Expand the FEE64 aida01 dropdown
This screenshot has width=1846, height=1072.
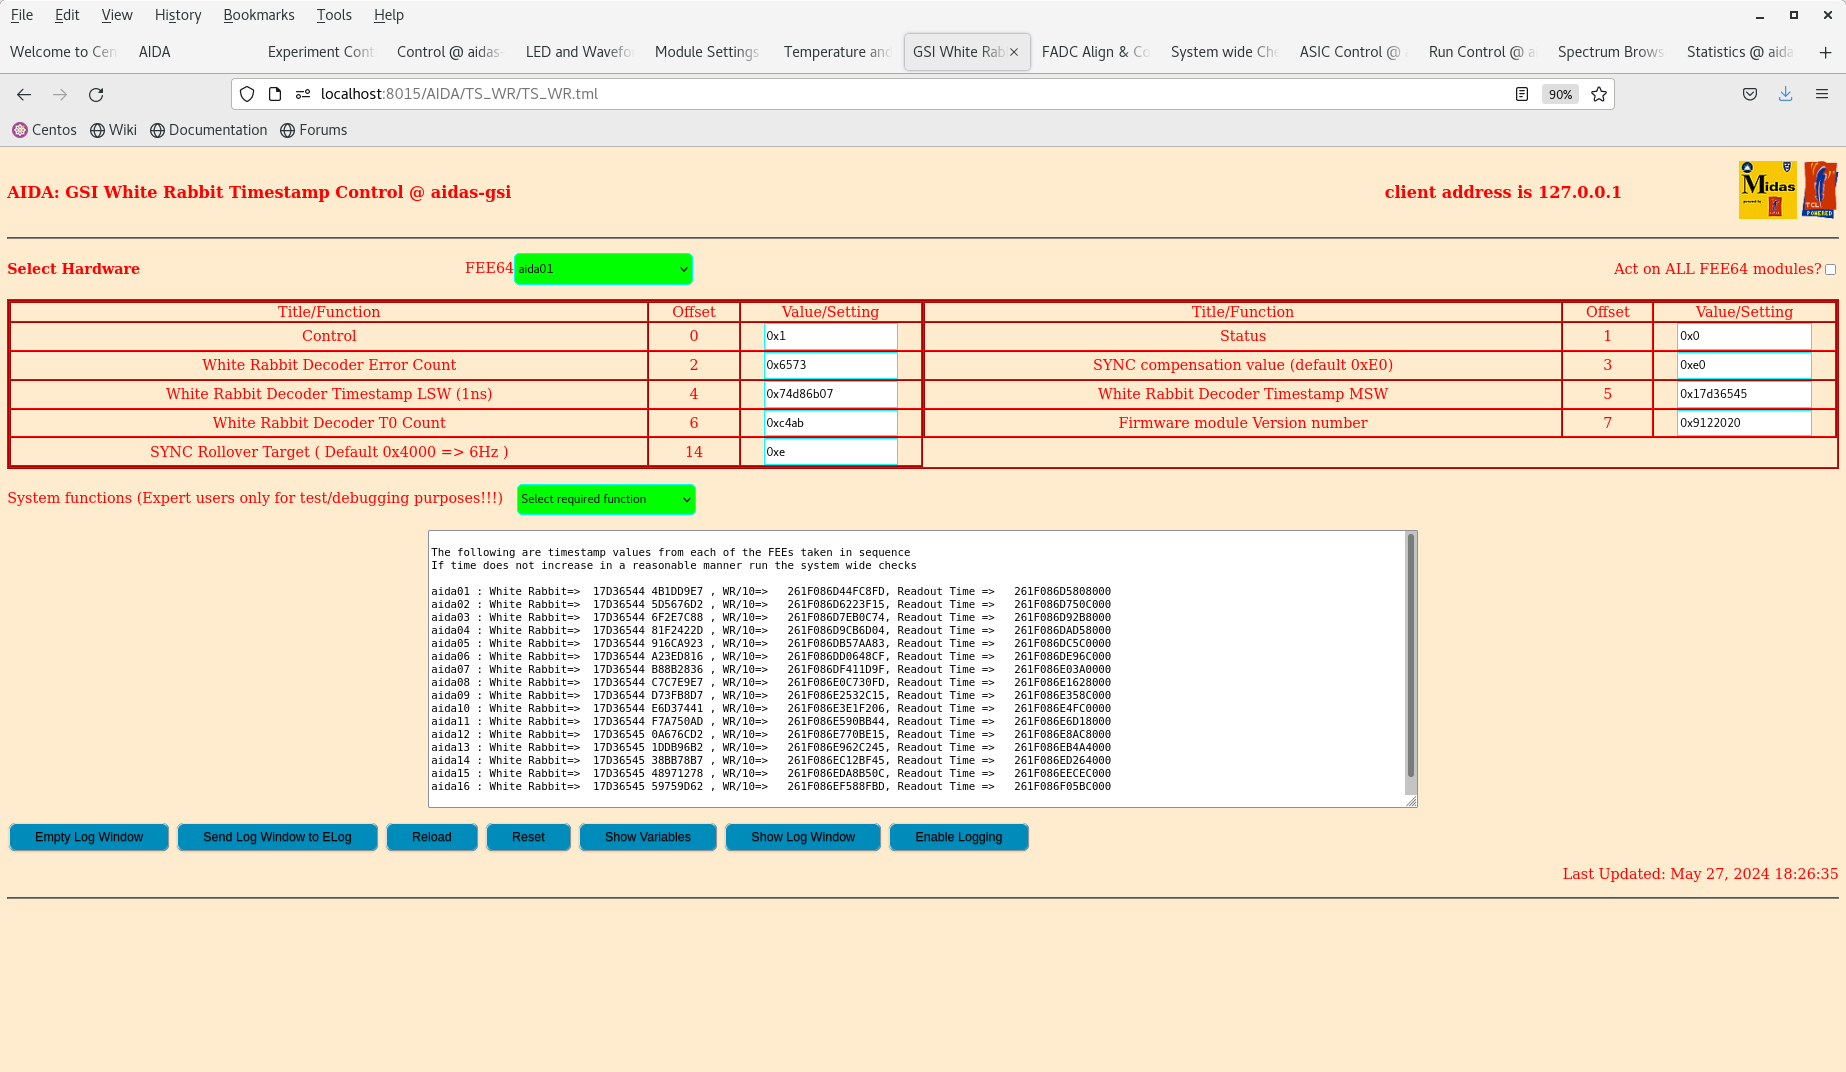point(603,269)
